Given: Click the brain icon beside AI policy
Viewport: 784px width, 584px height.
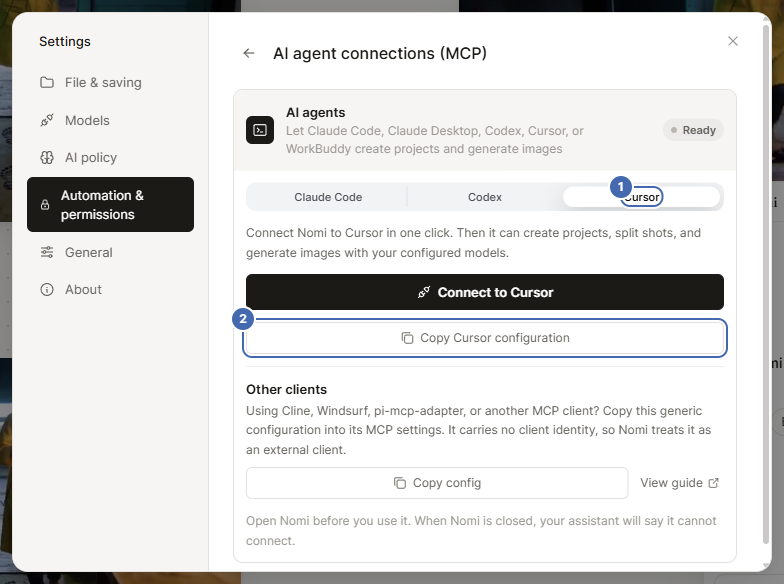Looking at the screenshot, I should (47, 158).
